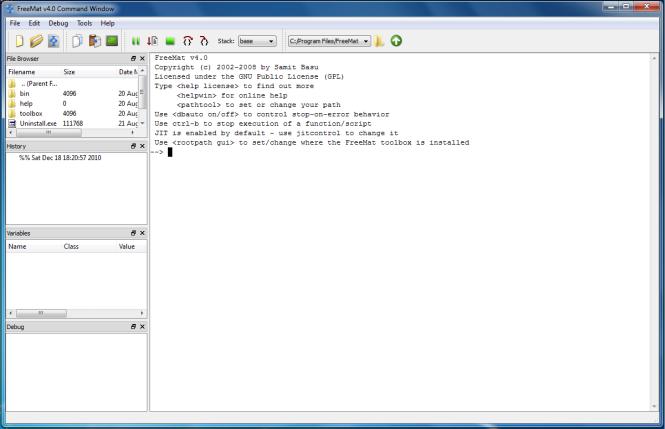Maximize the FreeMat window

coord(626,6)
